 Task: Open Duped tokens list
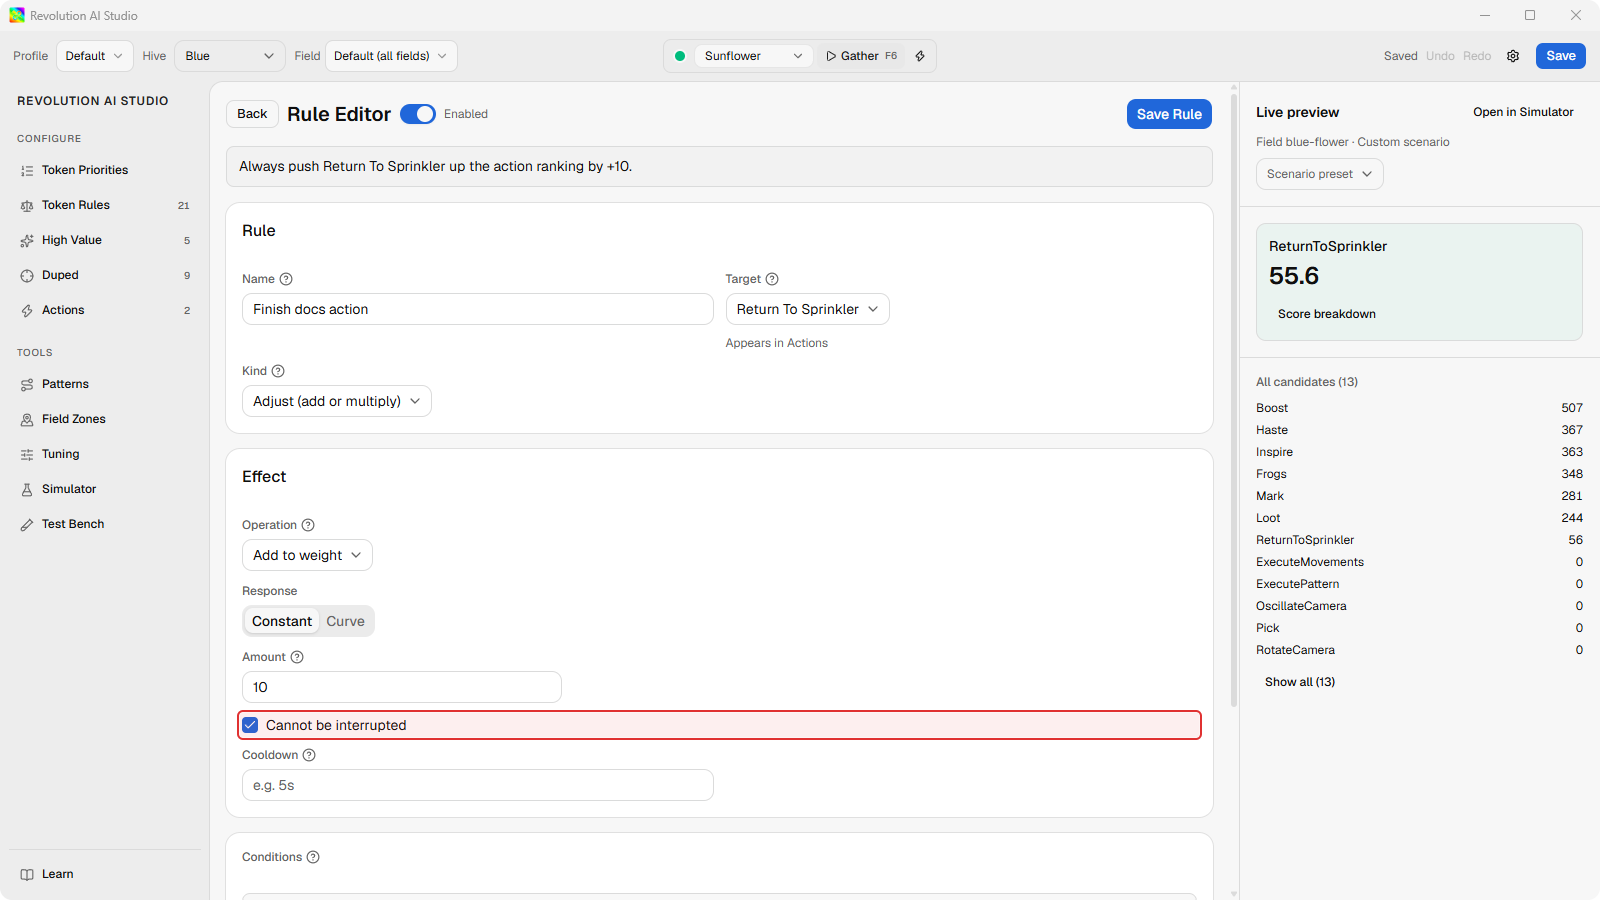tap(104, 275)
